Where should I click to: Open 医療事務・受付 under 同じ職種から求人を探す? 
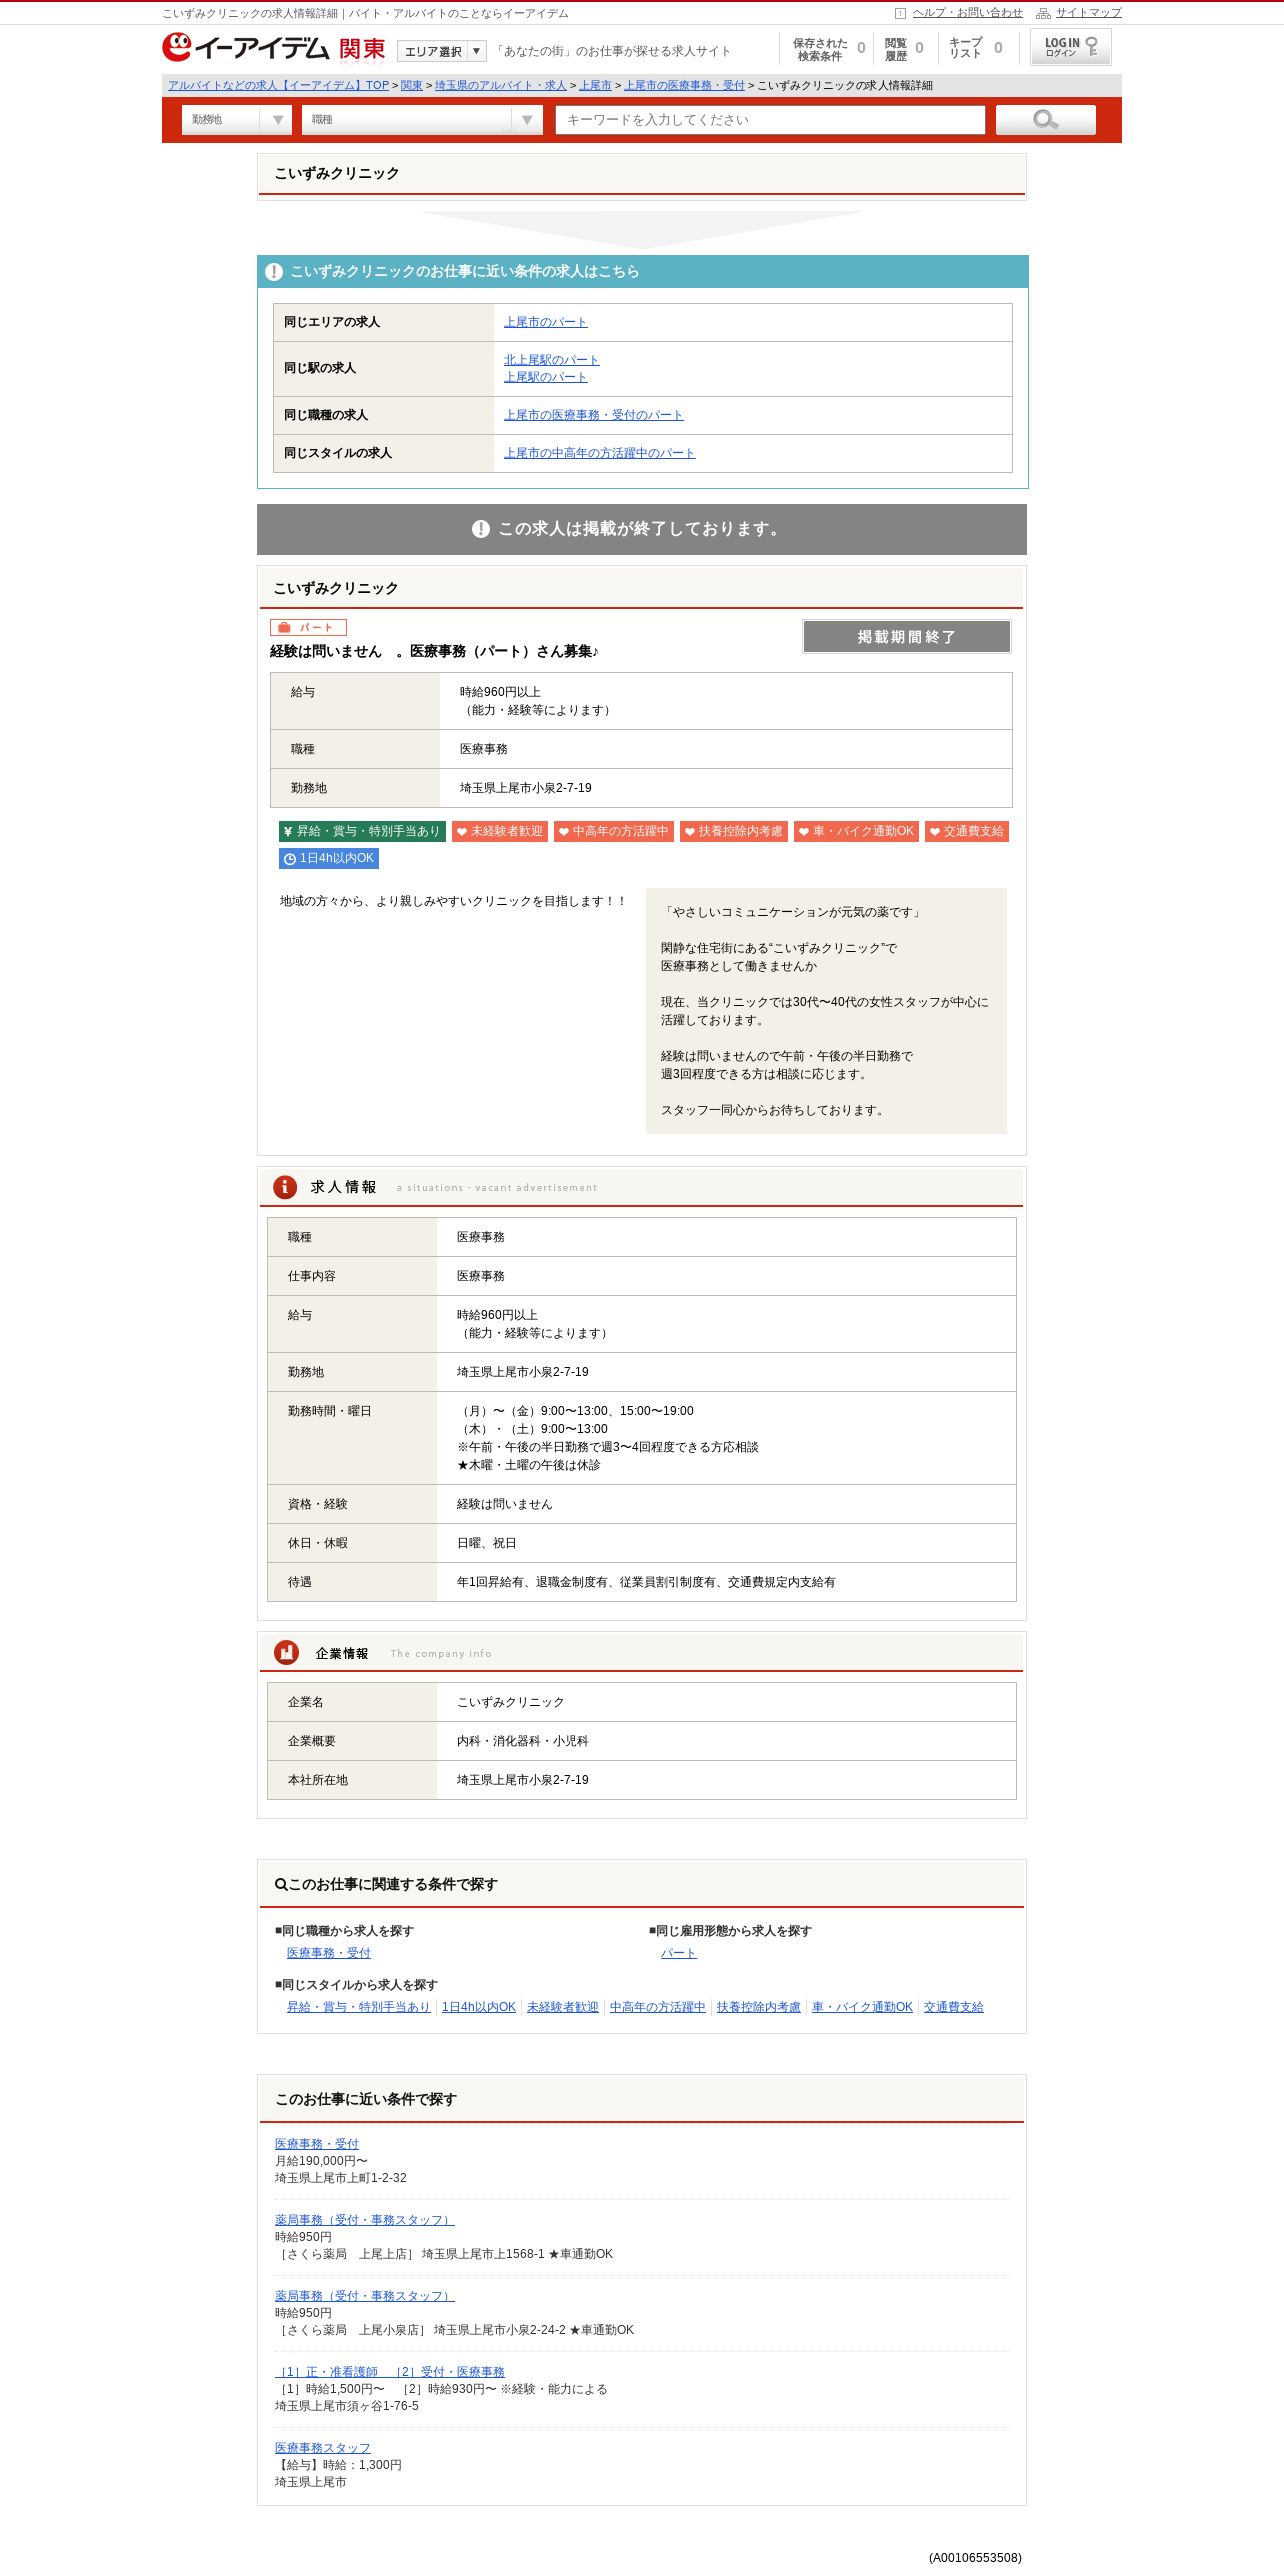point(329,1953)
